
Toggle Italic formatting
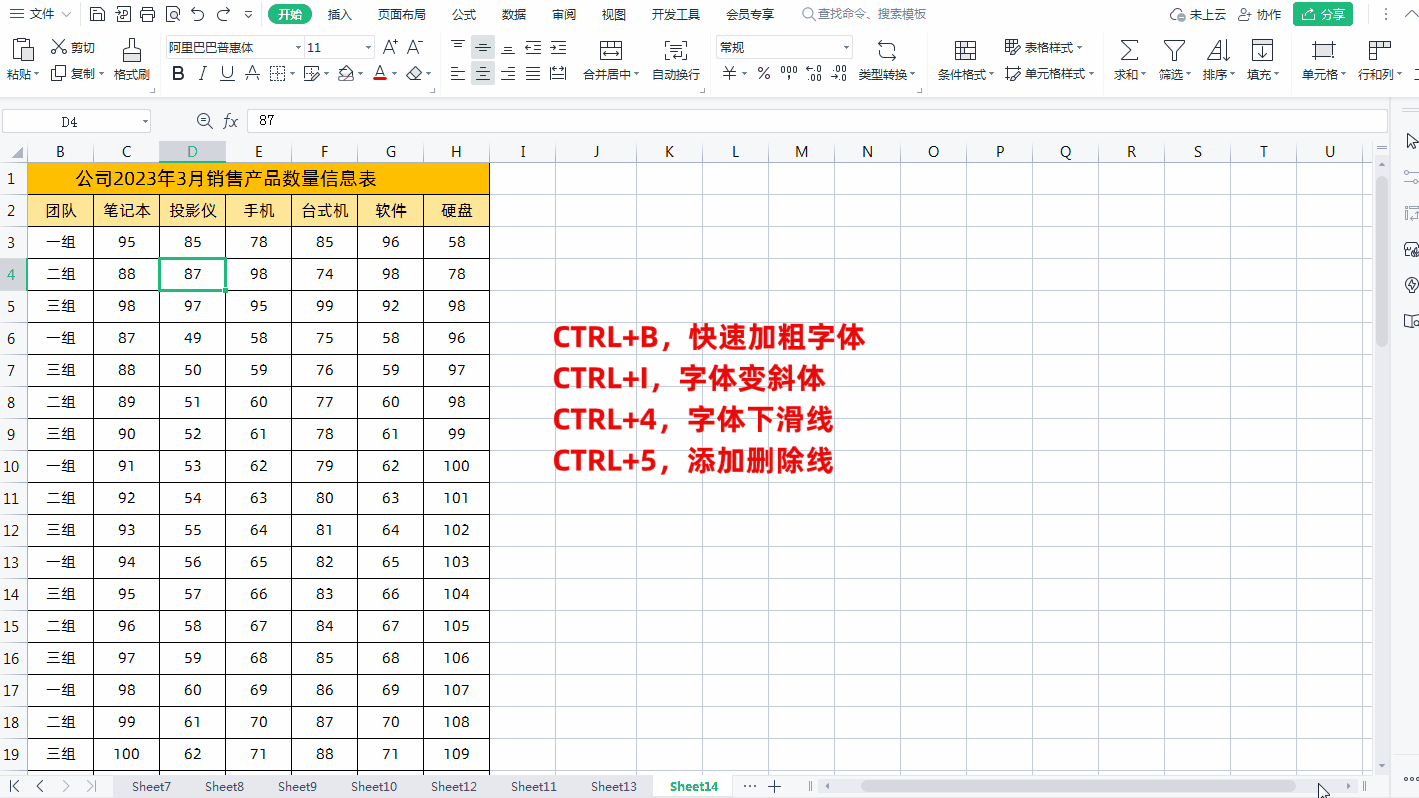203,73
